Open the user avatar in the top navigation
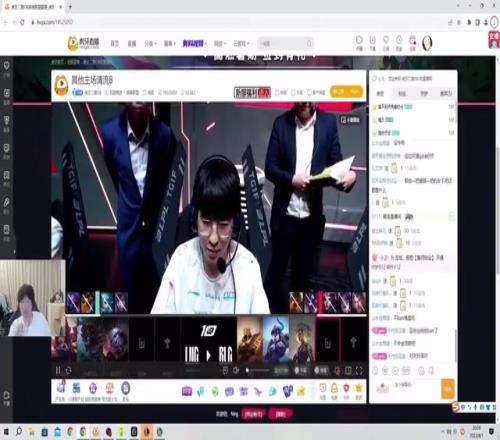The height and width of the screenshot is (440, 500). pos(427,43)
